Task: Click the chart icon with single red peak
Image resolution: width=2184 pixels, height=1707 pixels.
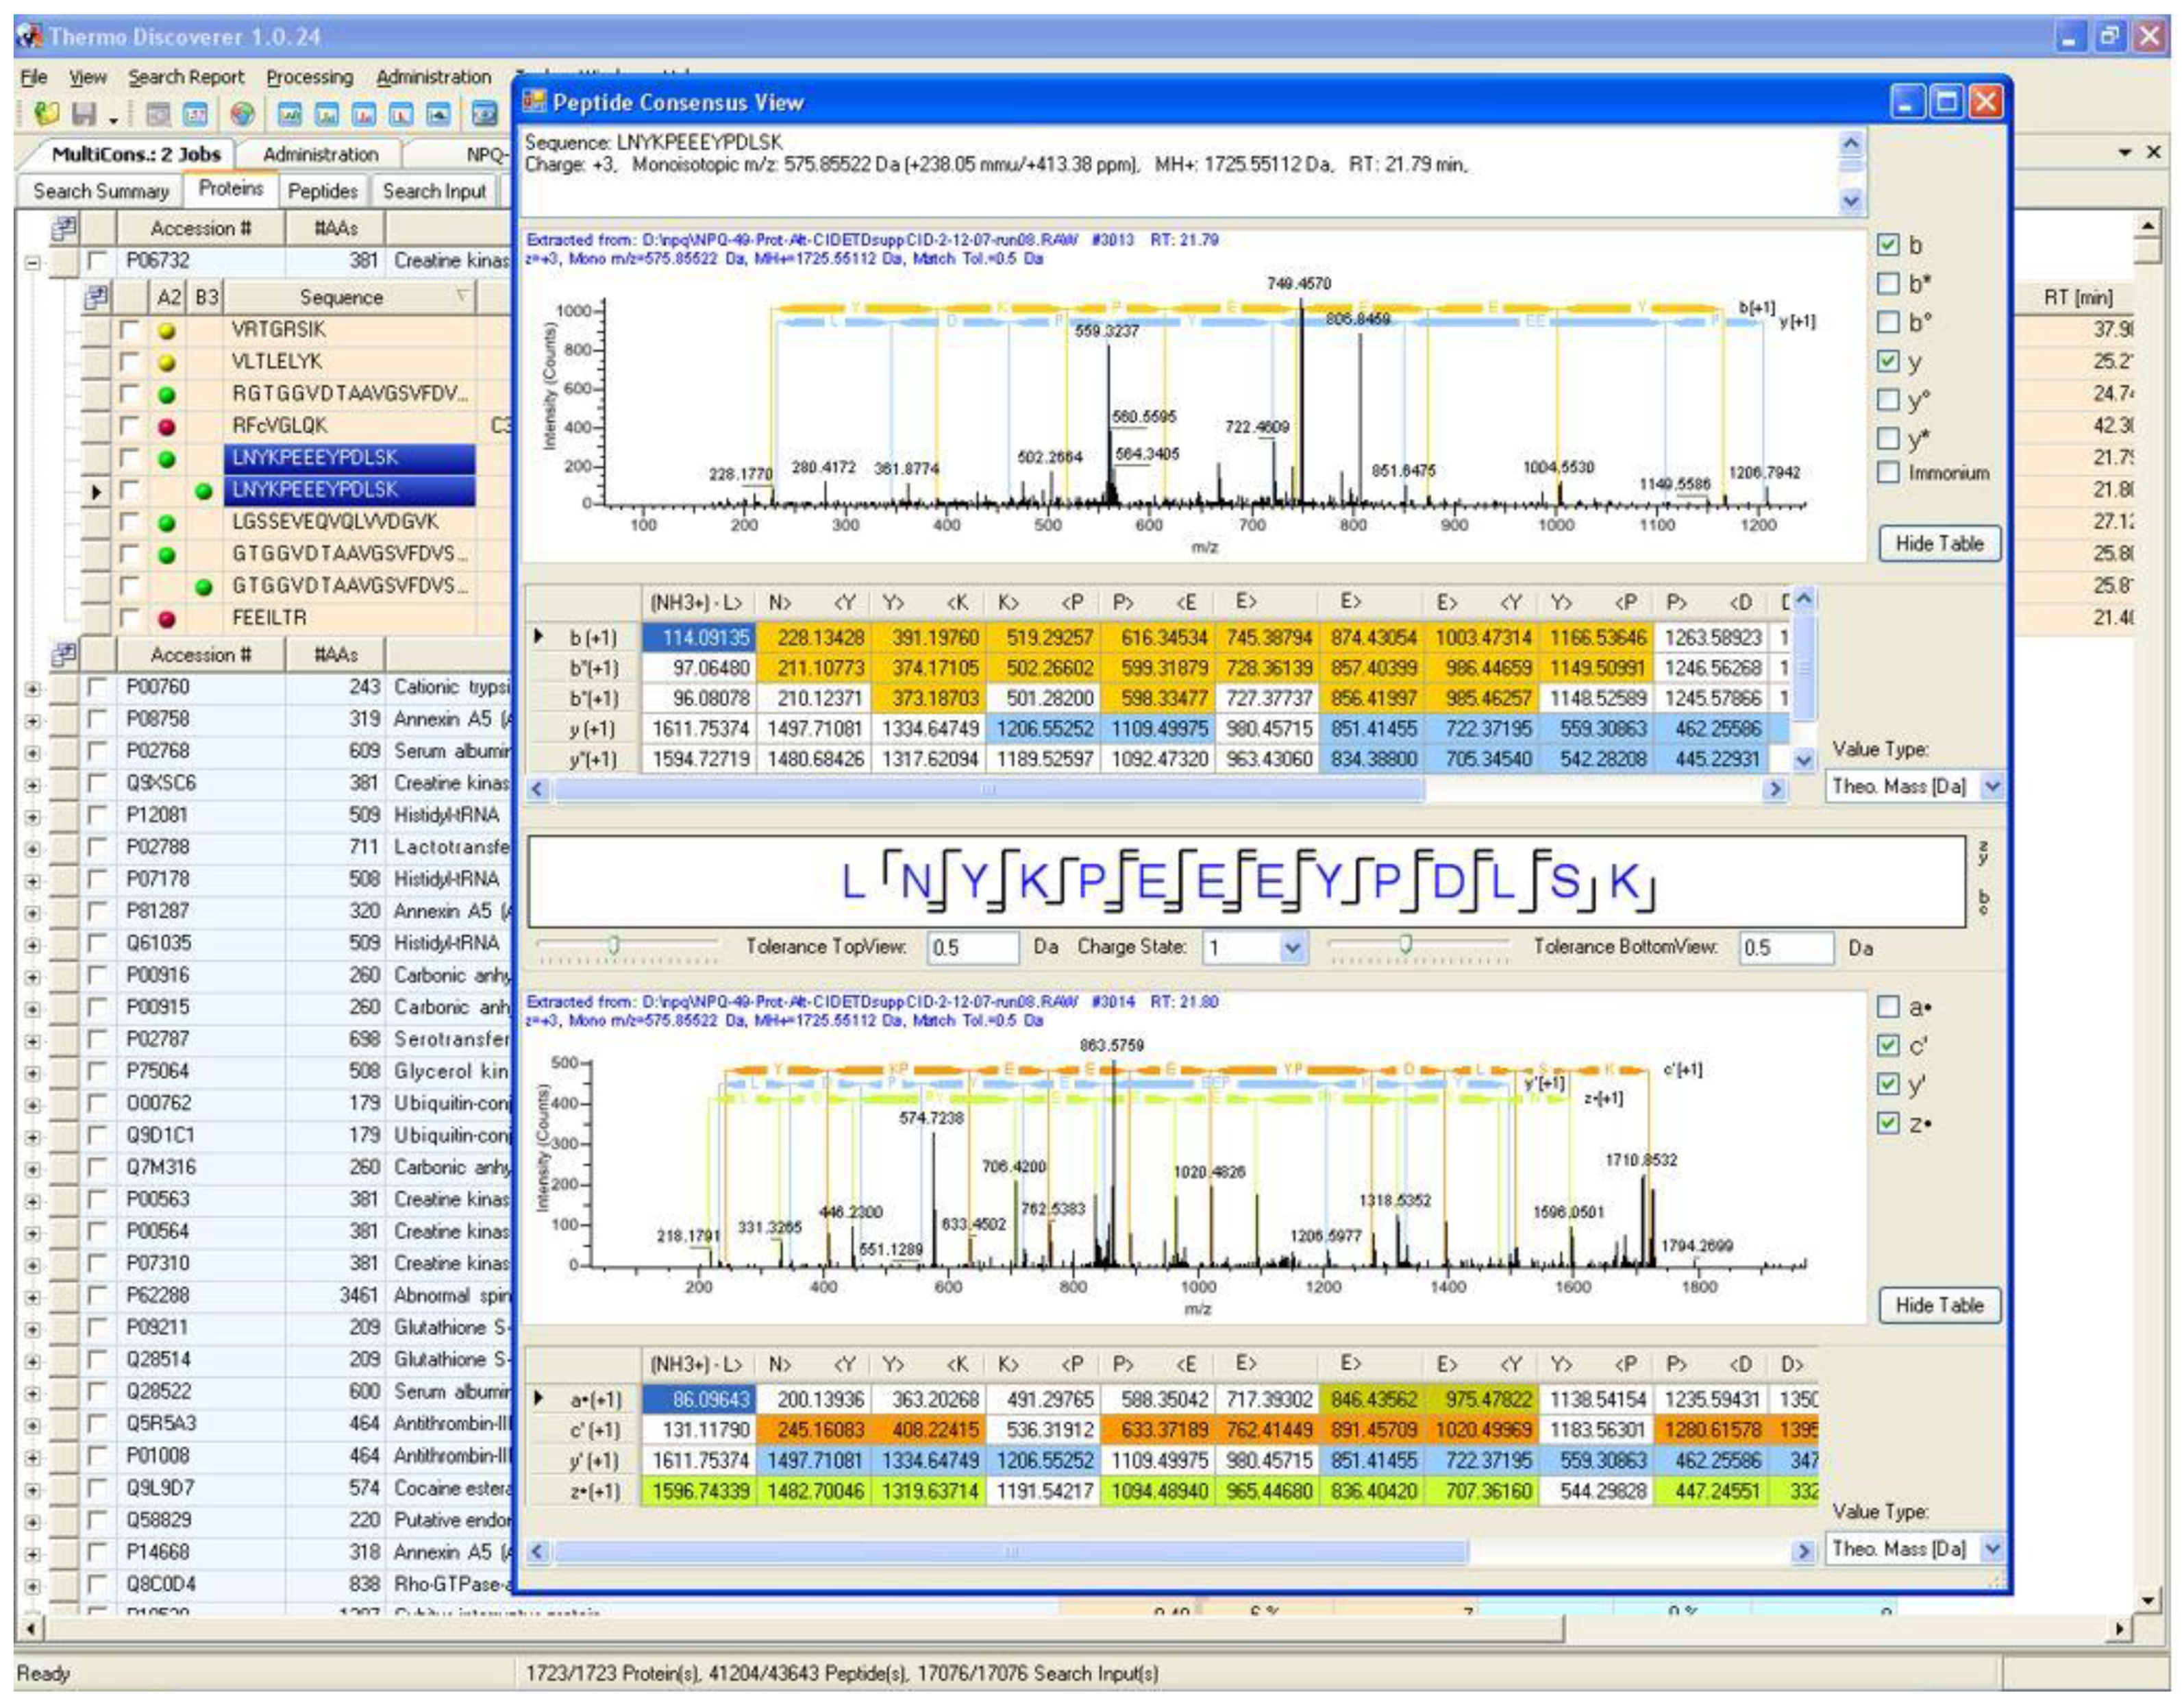Action: (401, 115)
